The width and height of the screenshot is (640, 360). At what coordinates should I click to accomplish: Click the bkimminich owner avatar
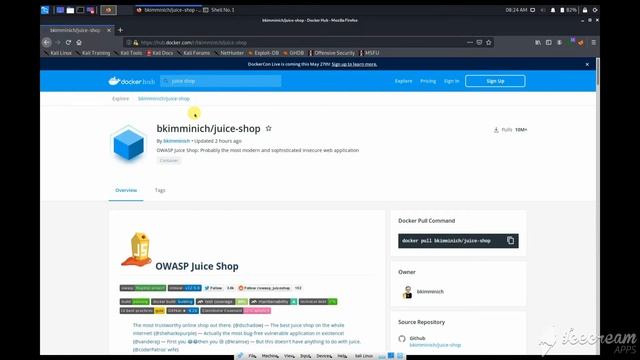pyautogui.click(x=407, y=291)
